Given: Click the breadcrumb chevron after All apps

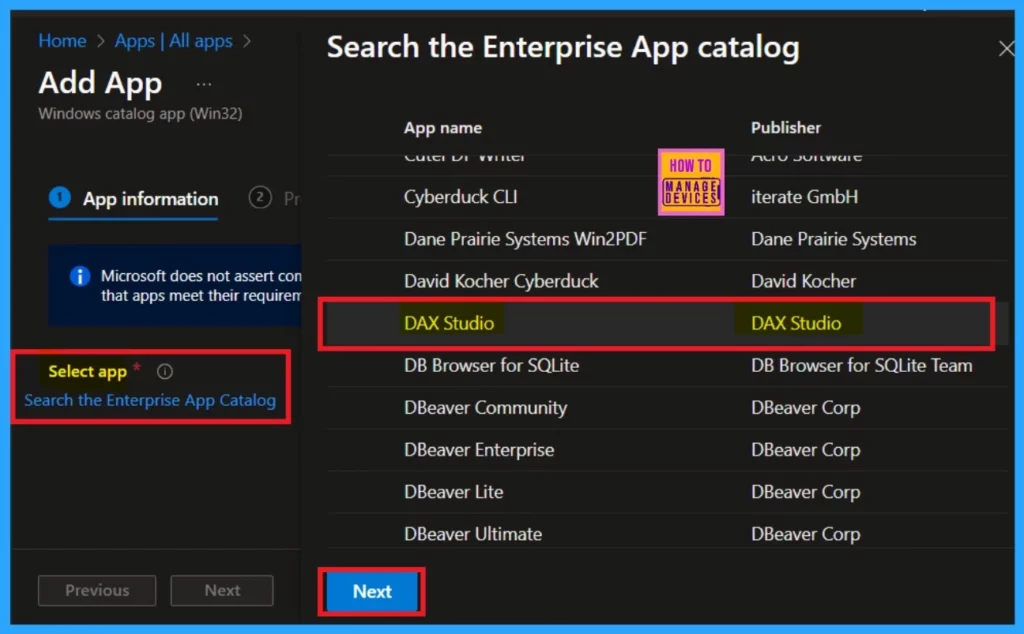Looking at the screenshot, I should click(x=247, y=41).
